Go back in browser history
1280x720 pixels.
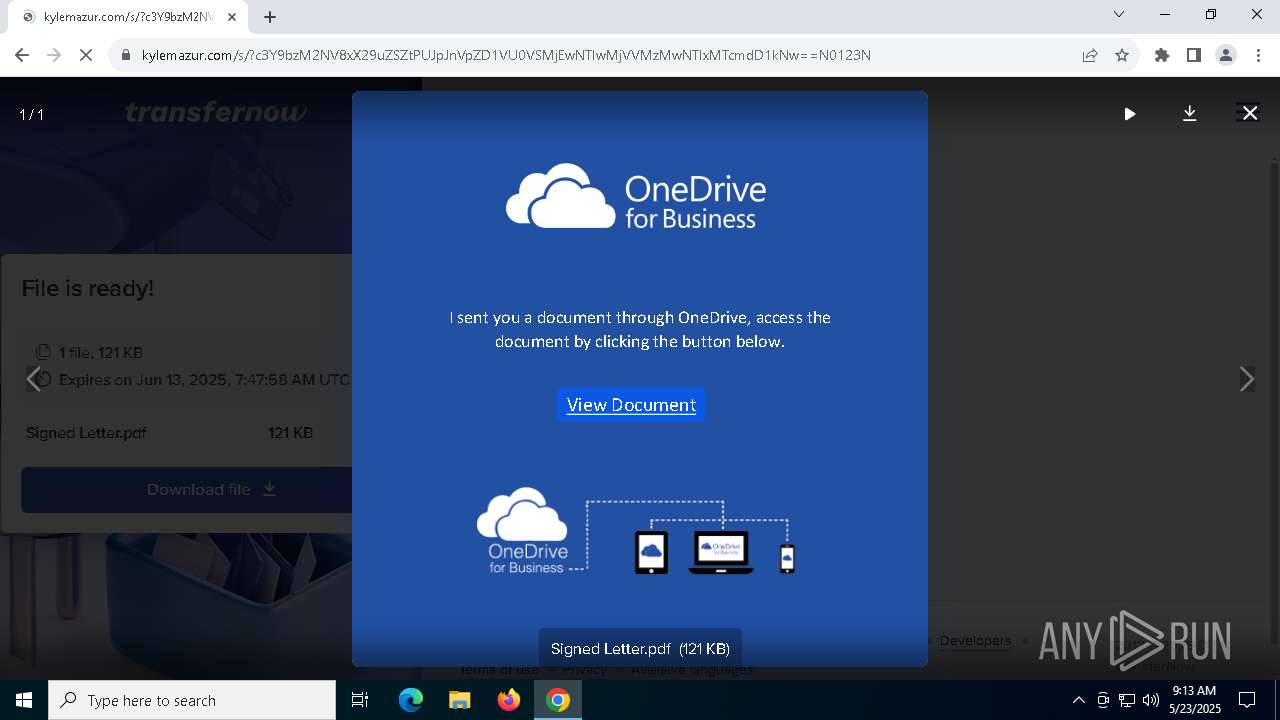click(22, 55)
